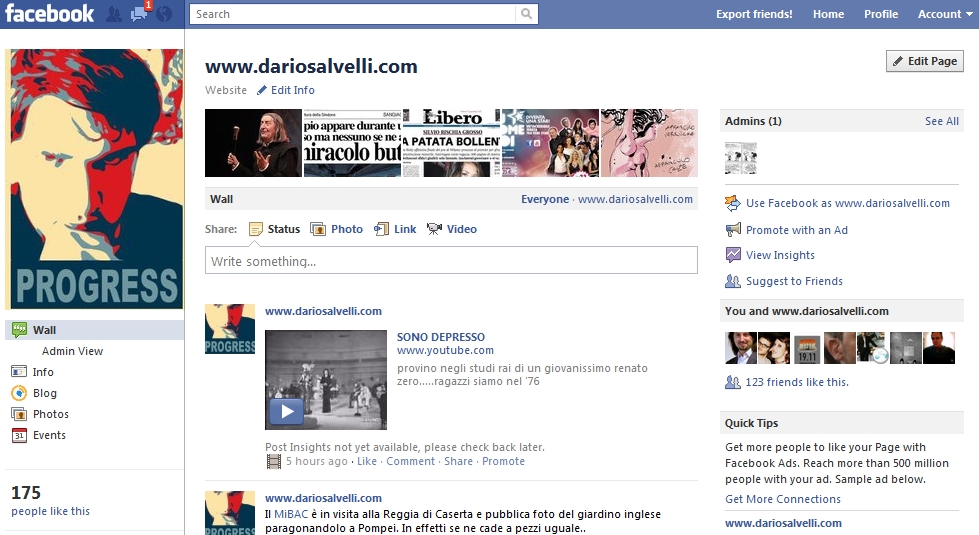Click the Edit Page button
Viewport: 979px width, 535px height.
tap(924, 61)
